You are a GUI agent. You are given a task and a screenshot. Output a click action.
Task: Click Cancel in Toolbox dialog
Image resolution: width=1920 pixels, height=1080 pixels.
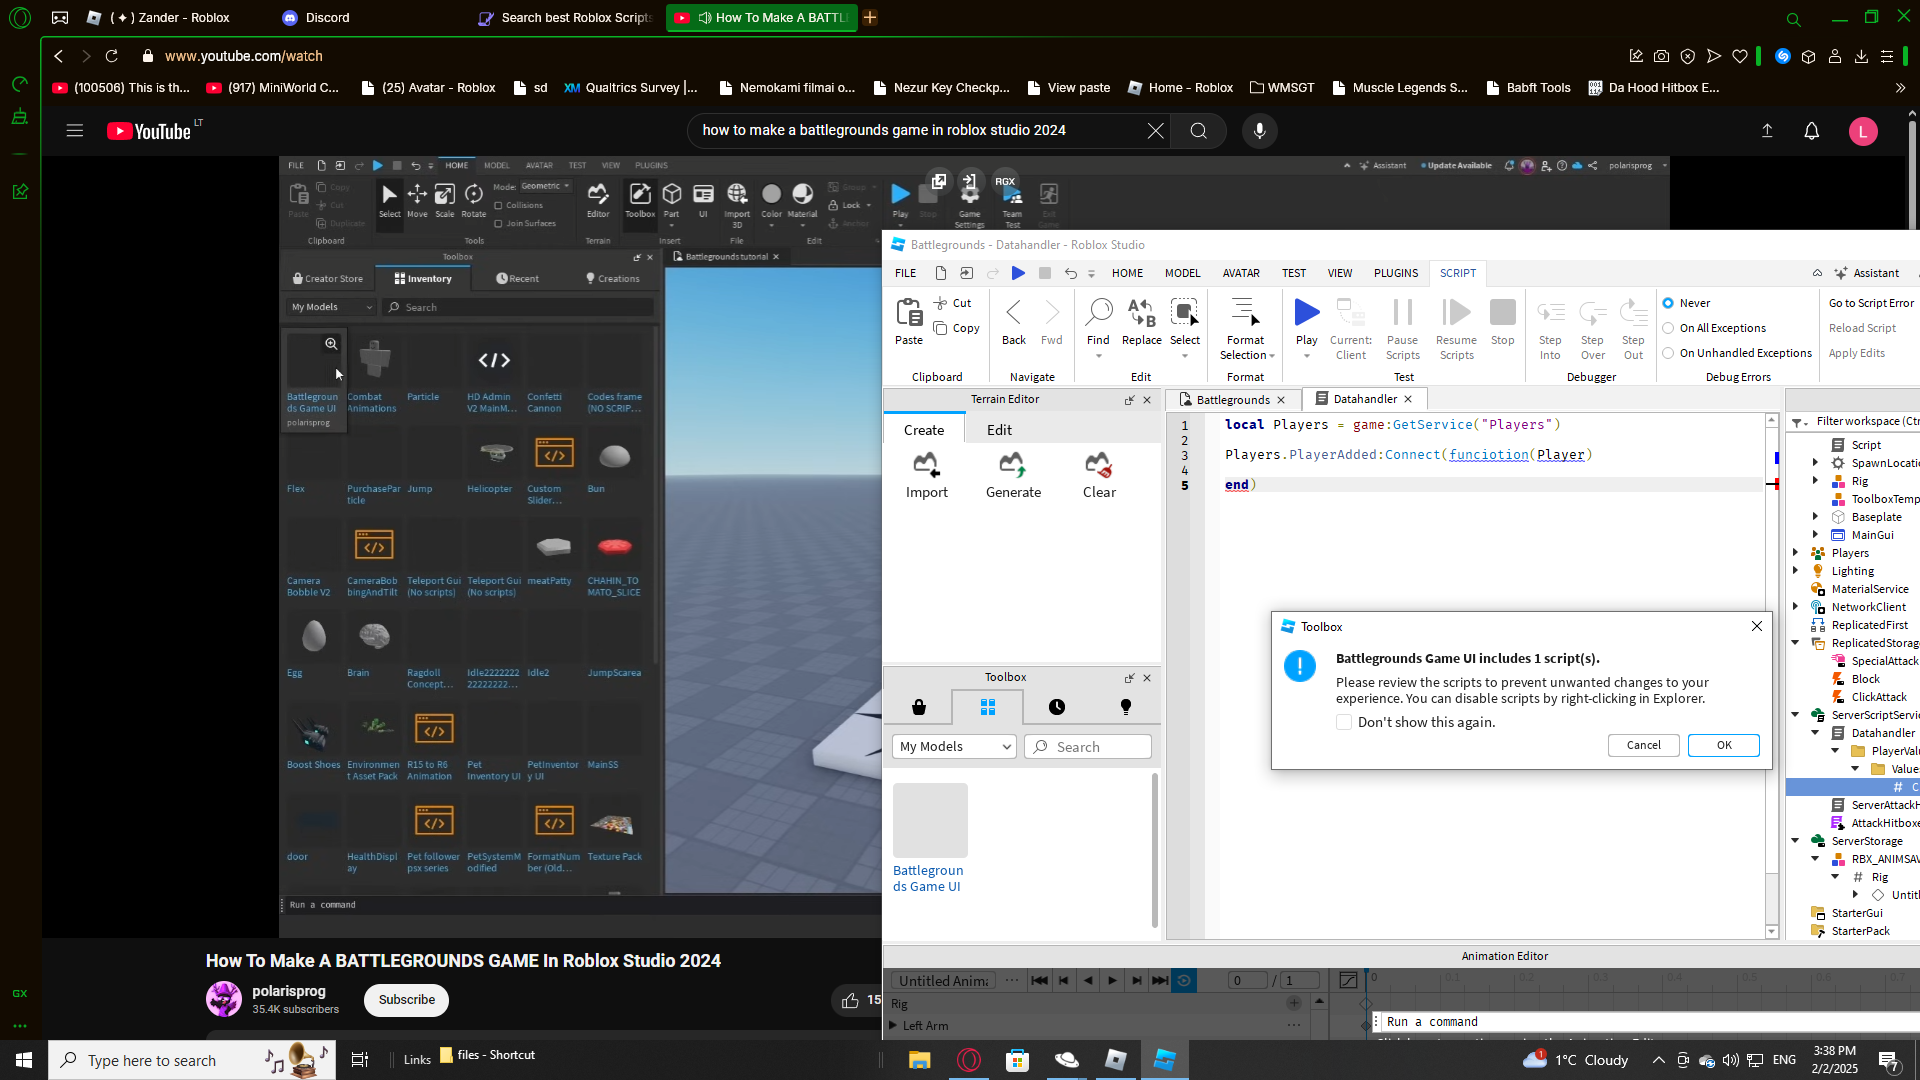(x=1643, y=745)
